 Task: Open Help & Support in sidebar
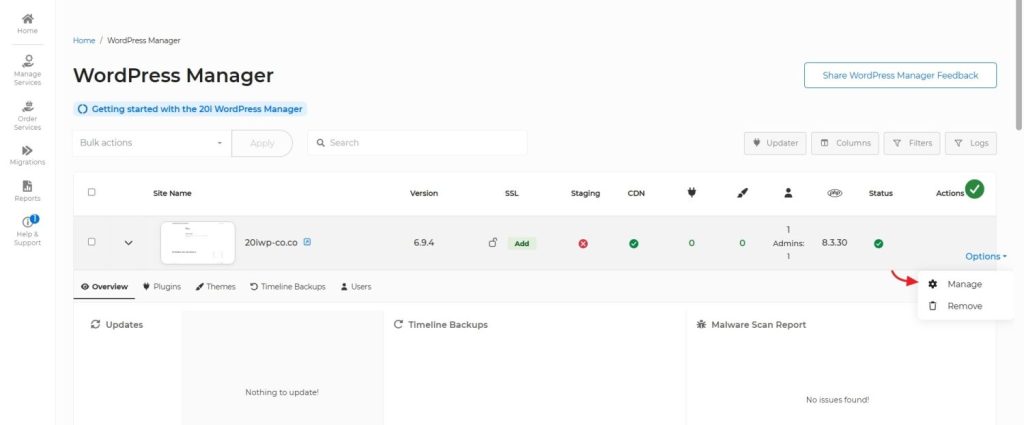coord(27,231)
